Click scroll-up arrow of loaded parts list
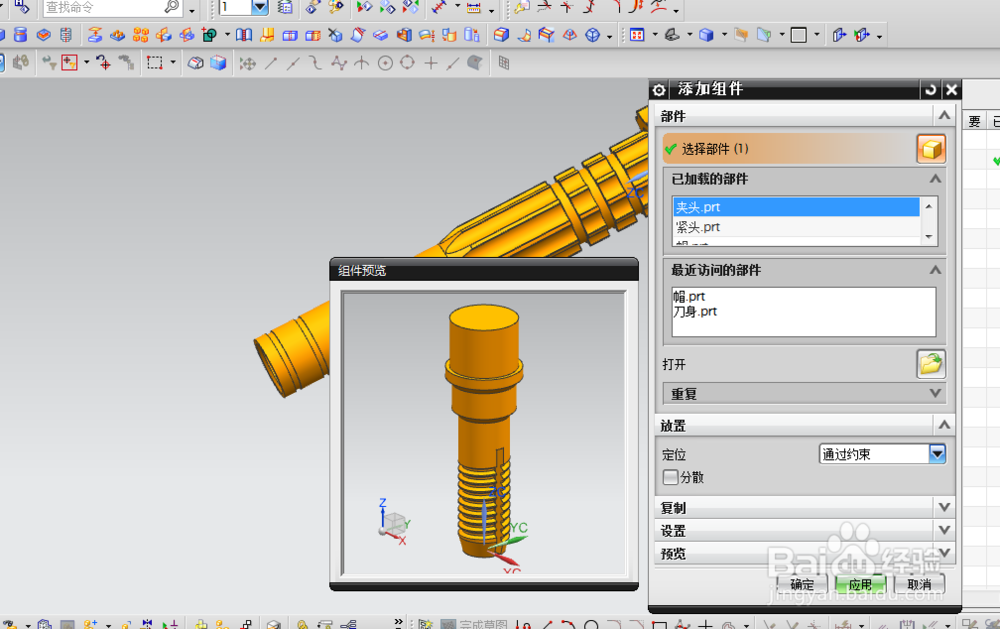The height and width of the screenshot is (629, 1000). click(x=929, y=206)
